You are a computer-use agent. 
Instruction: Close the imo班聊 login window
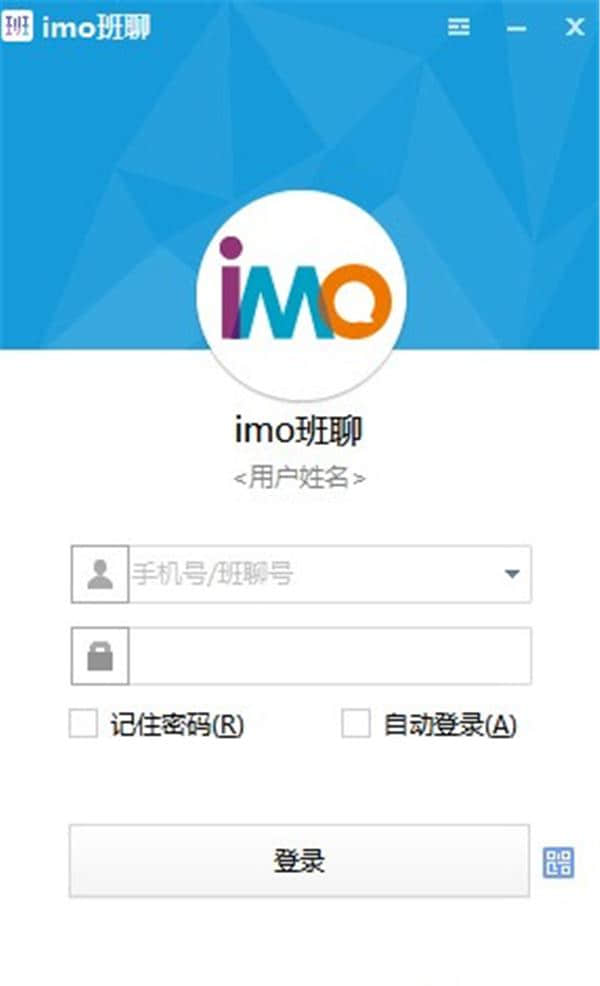pyautogui.click(x=574, y=27)
